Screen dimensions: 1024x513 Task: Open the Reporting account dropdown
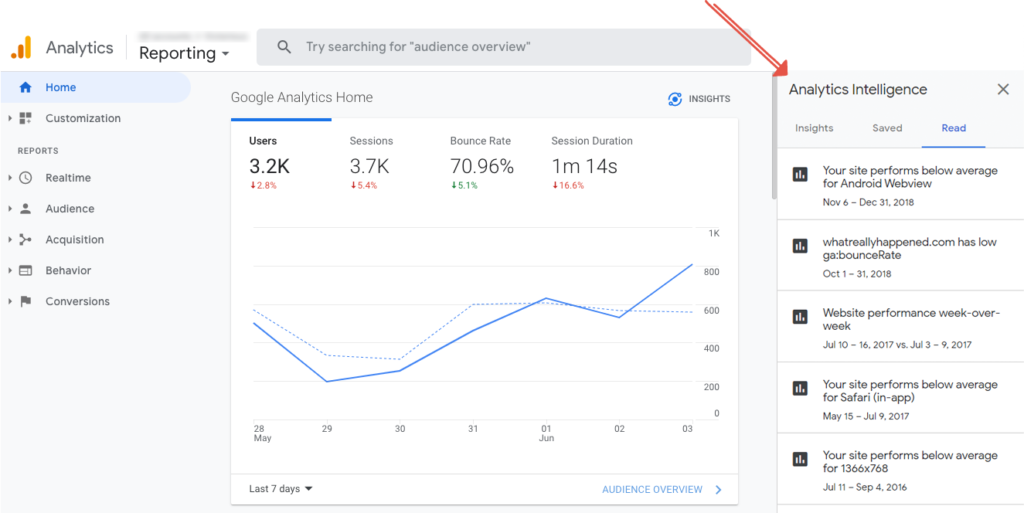(x=184, y=53)
